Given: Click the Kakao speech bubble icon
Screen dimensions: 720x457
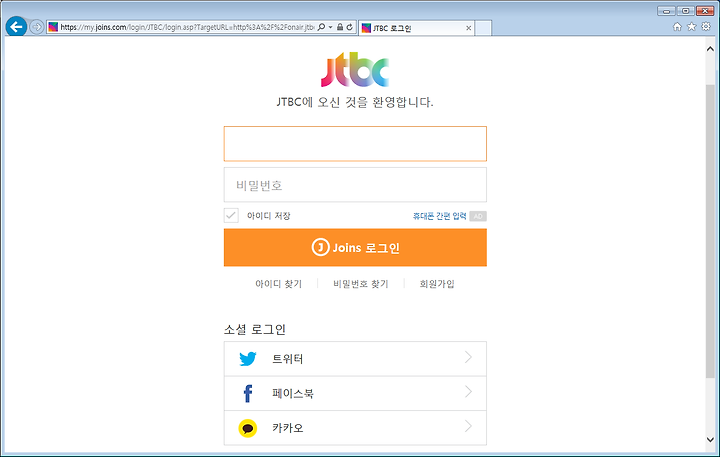Looking at the screenshot, I should pos(248,428).
